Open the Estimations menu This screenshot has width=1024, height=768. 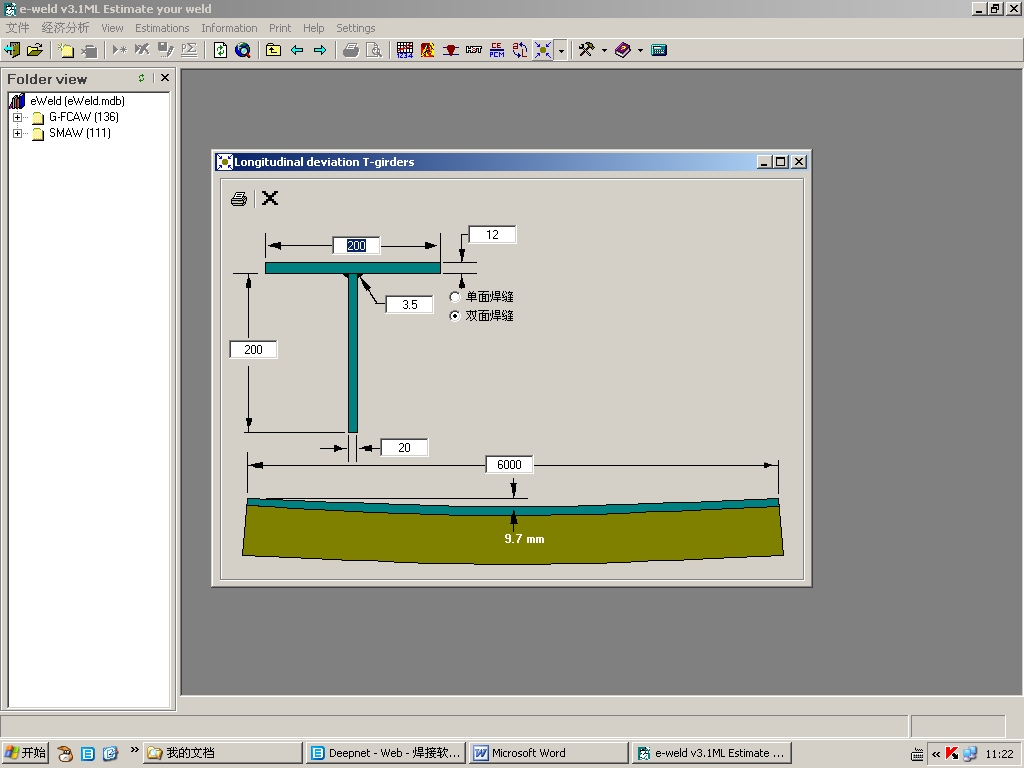click(x=162, y=28)
